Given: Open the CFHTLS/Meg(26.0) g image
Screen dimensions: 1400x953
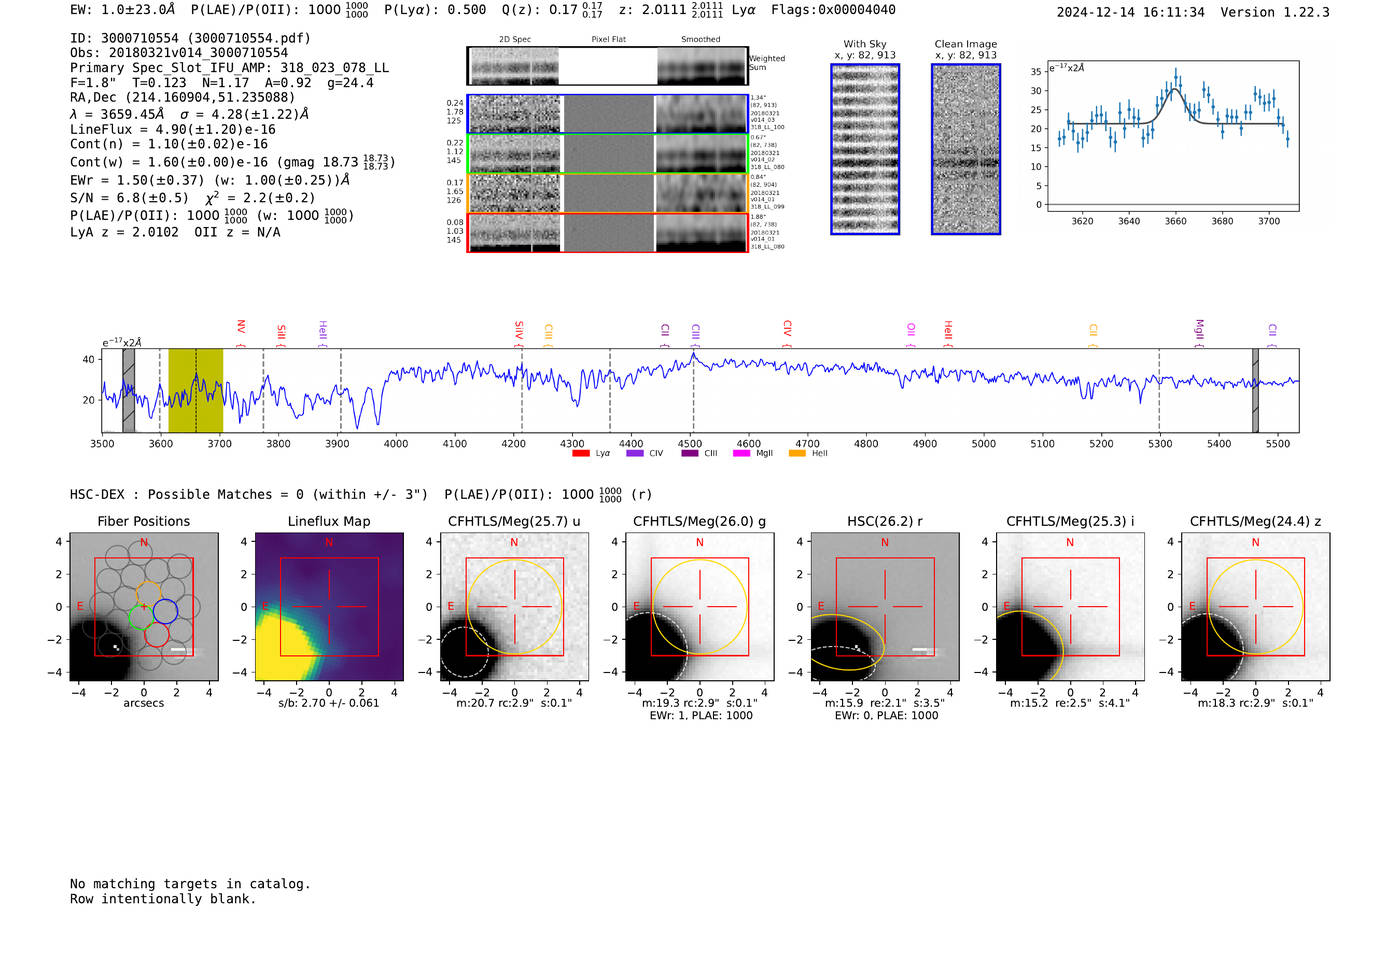Looking at the screenshot, I should (x=700, y=606).
